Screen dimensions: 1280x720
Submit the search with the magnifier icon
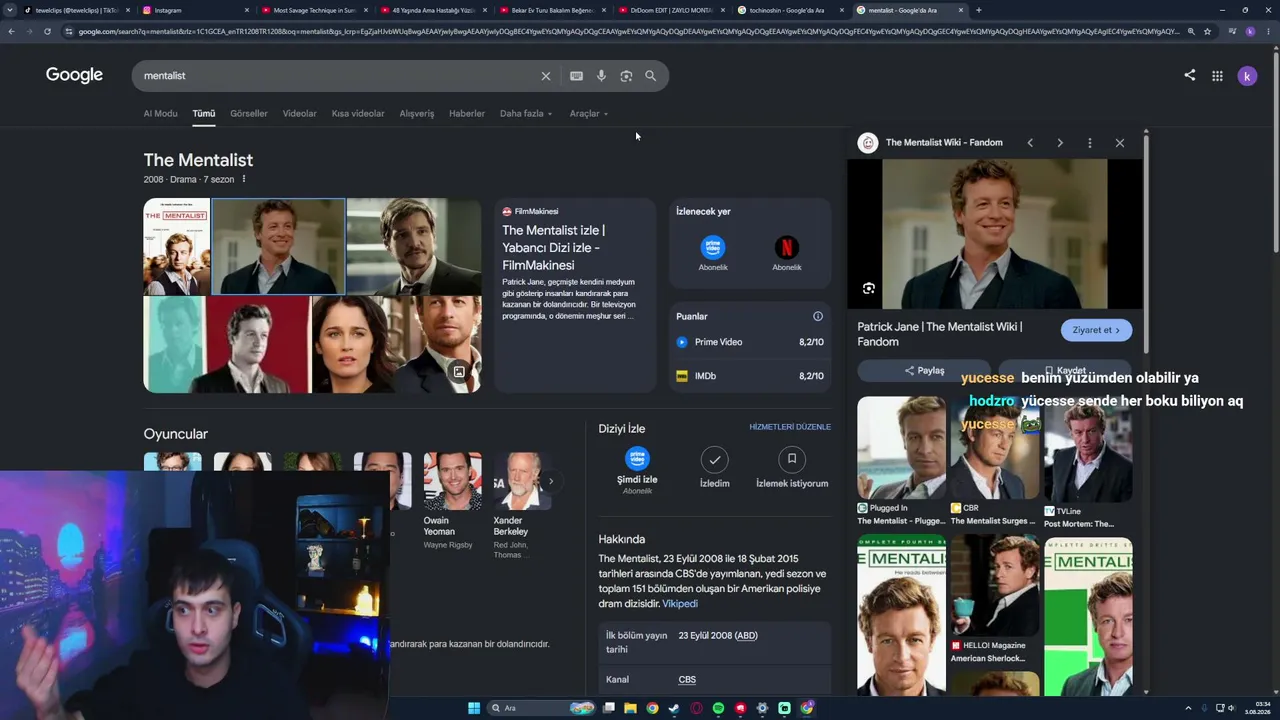tap(651, 76)
